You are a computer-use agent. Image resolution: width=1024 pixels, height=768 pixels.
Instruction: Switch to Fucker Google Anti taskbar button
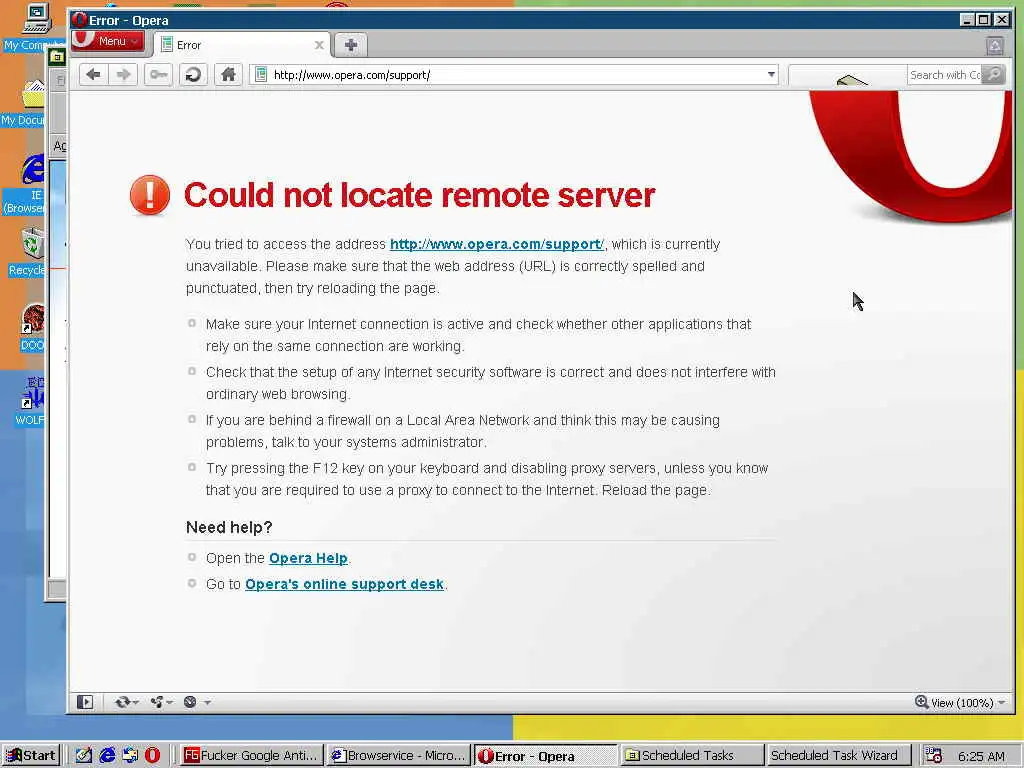(x=253, y=756)
